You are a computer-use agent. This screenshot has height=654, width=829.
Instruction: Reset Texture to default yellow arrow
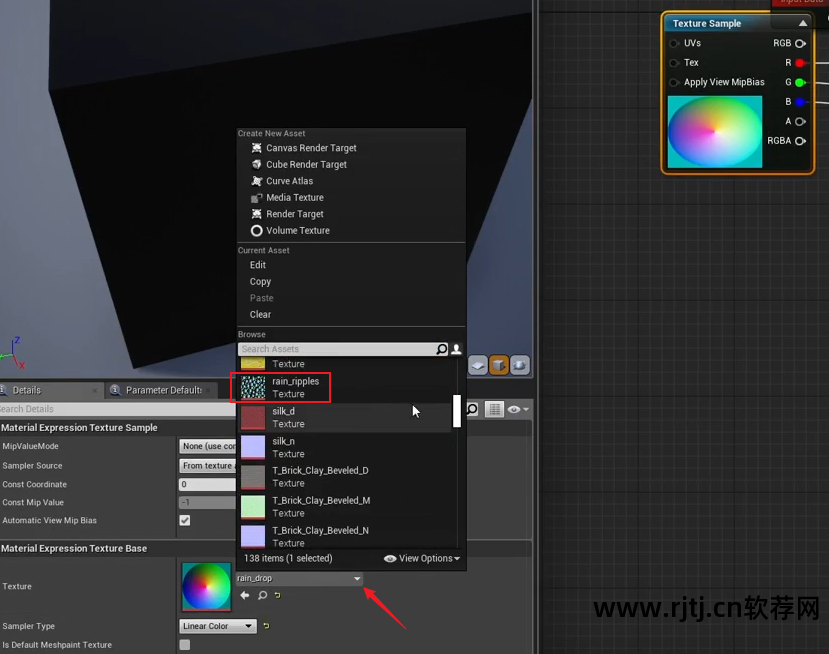[278, 595]
